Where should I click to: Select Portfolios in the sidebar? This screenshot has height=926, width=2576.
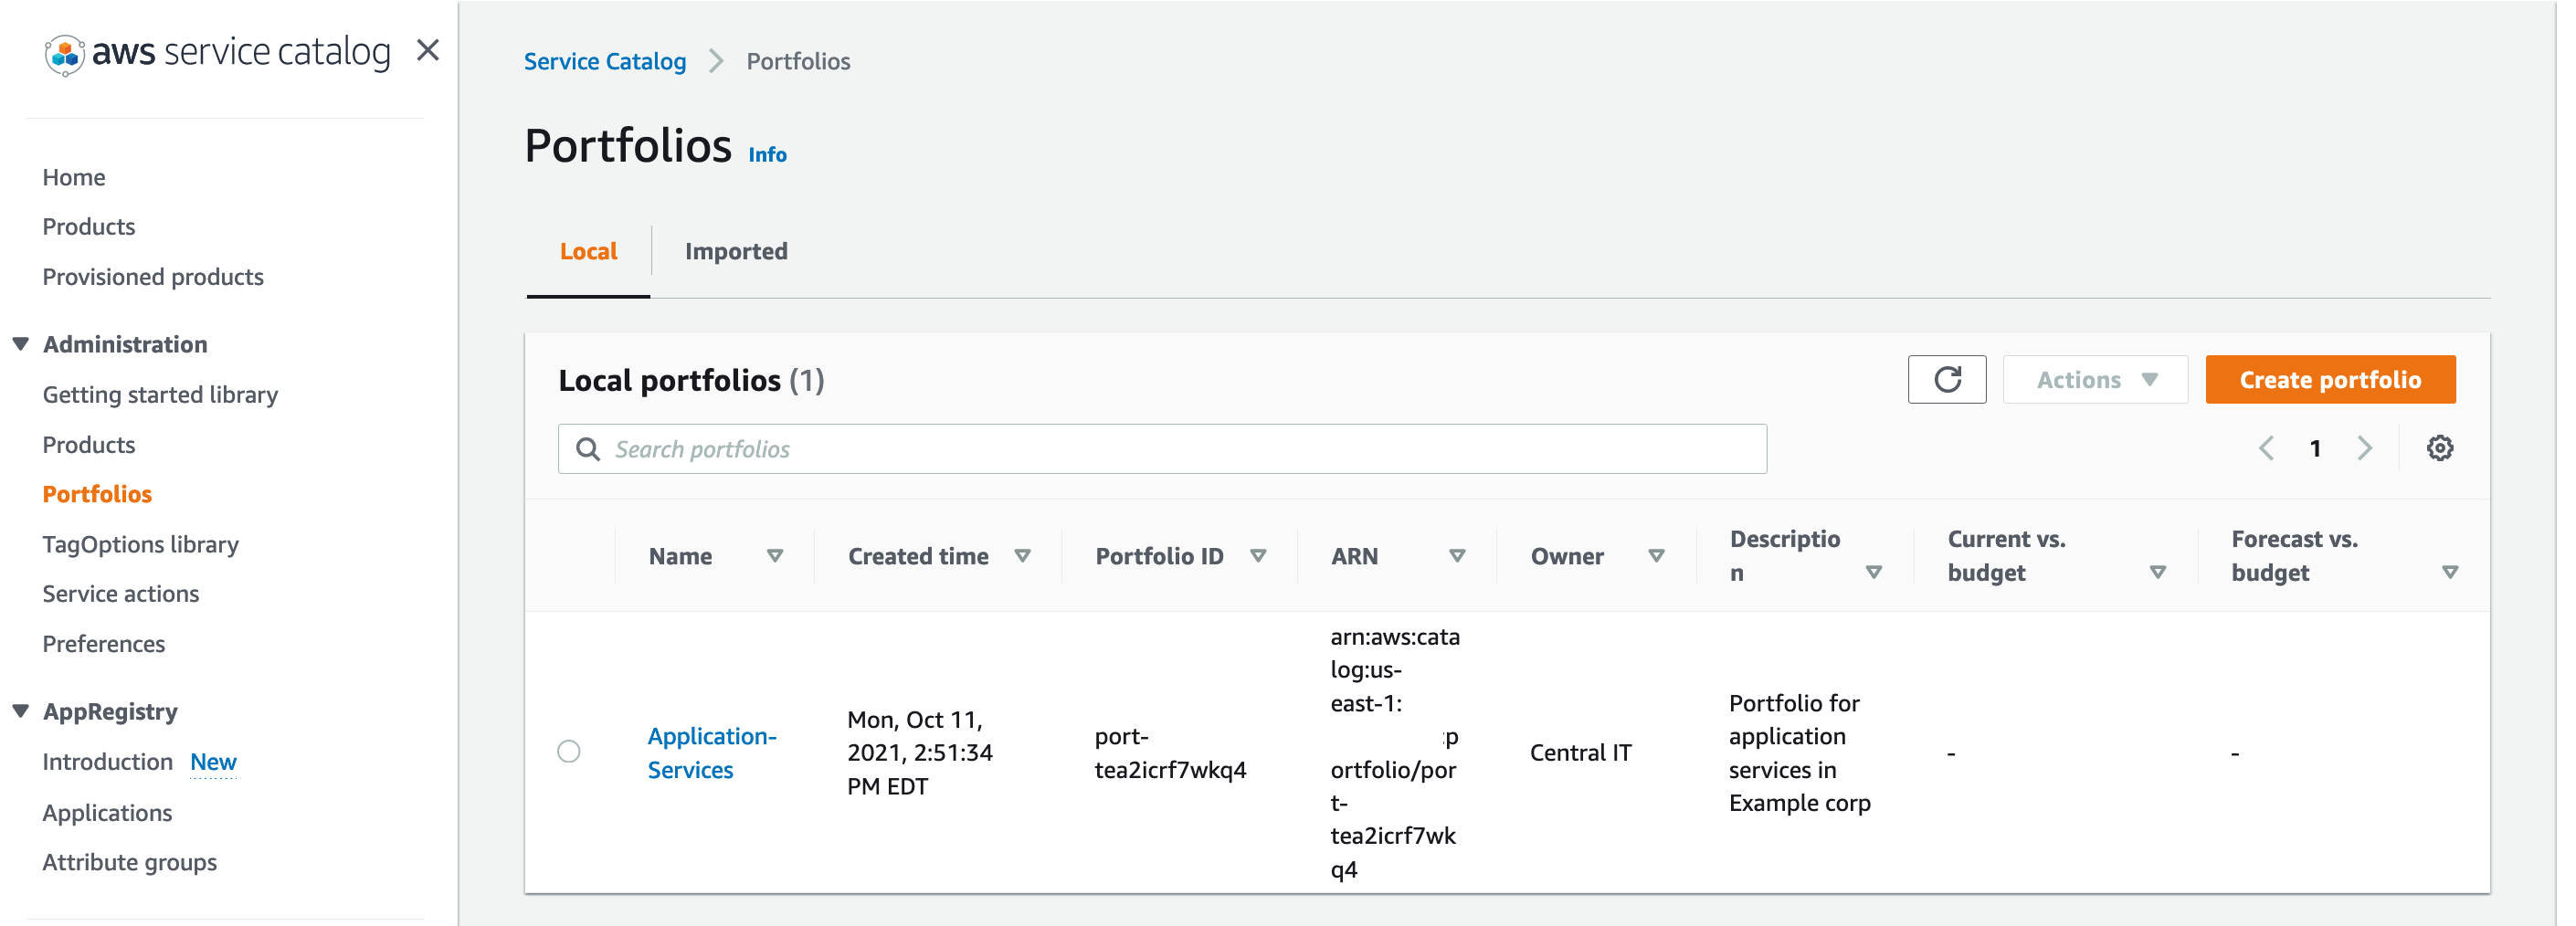pos(97,494)
